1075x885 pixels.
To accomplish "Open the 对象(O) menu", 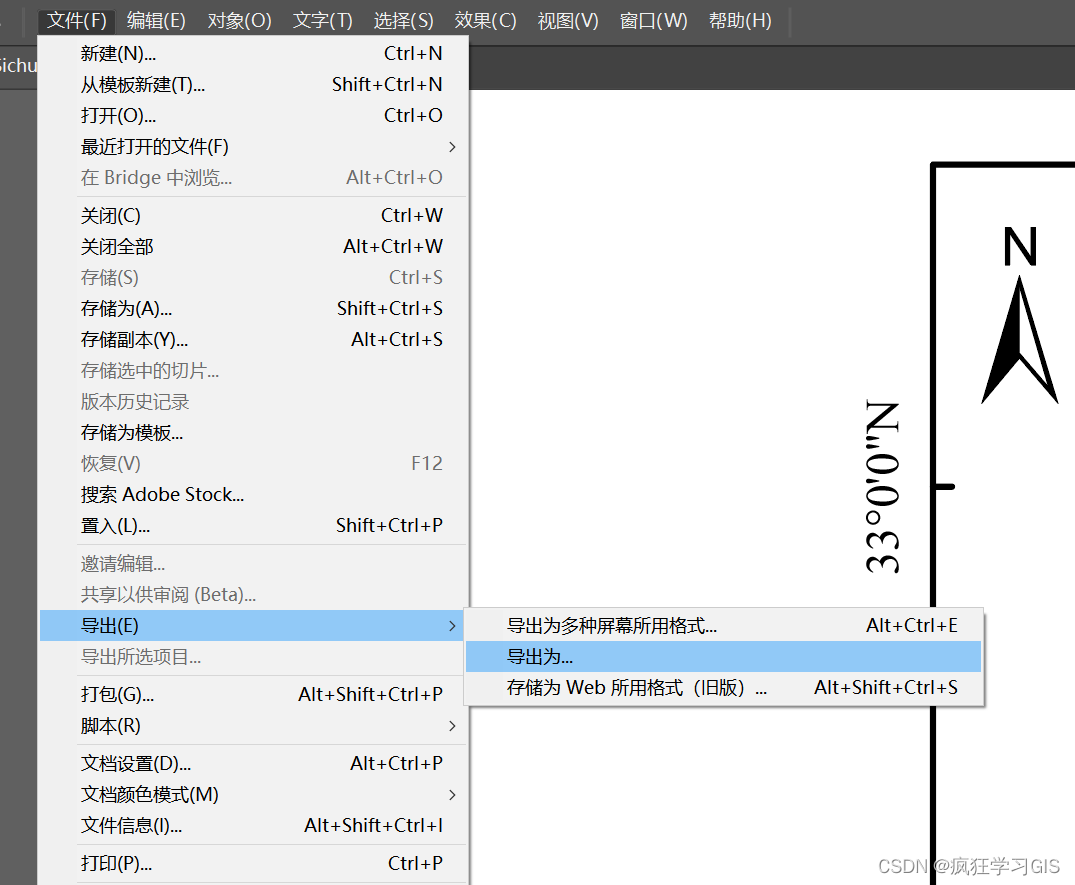I will (239, 21).
